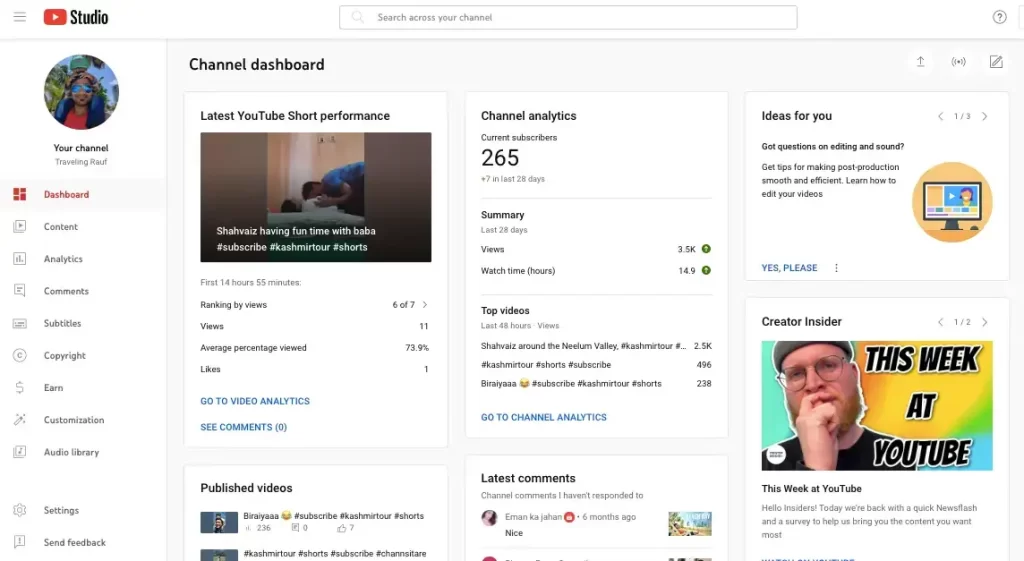The height and width of the screenshot is (561, 1024).
Task: Click the Comments speech icon in sidebar
Action: [20, 291]
